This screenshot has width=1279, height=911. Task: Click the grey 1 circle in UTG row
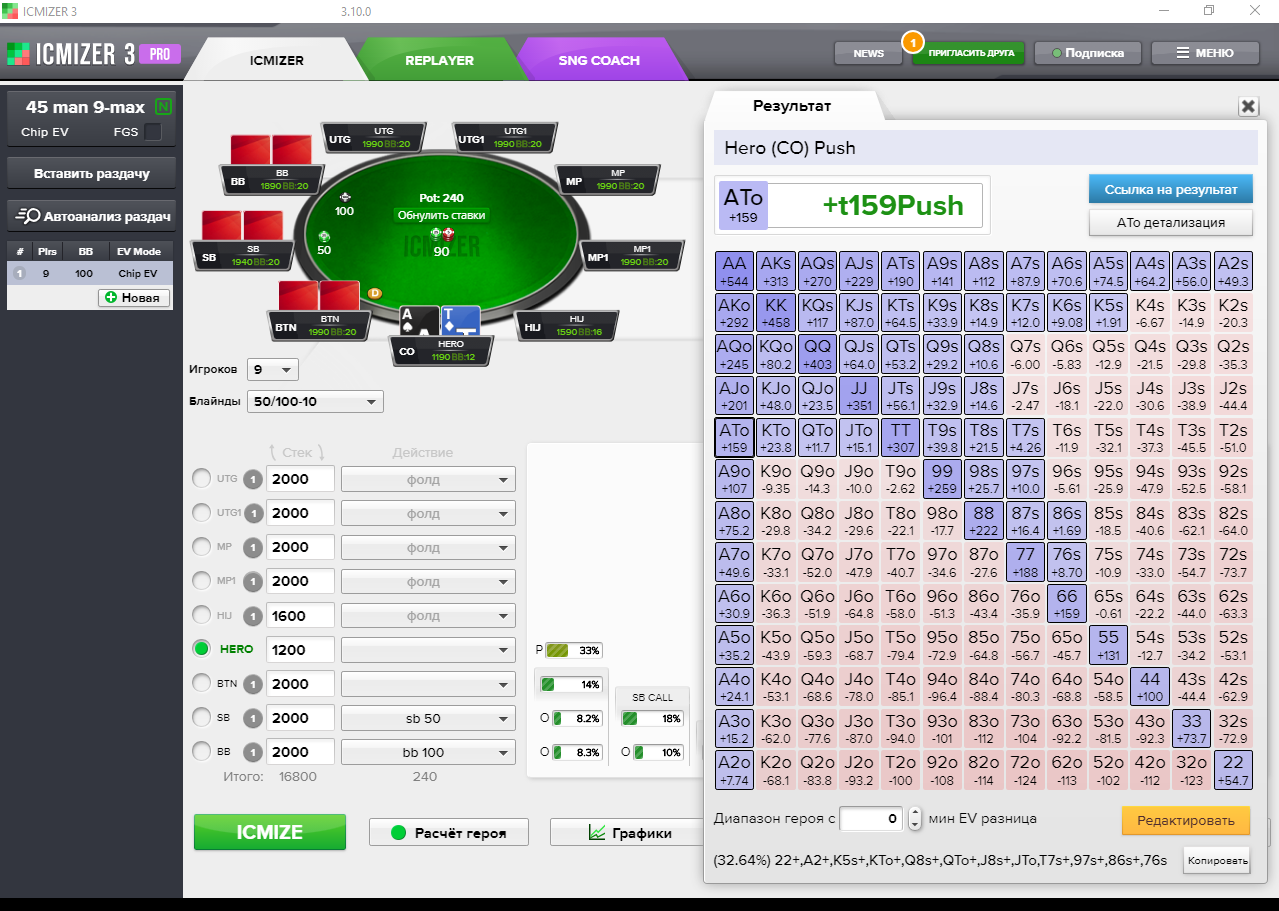click(254, 480)
